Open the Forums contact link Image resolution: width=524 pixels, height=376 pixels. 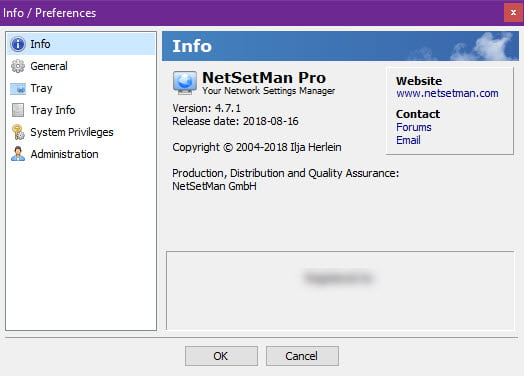click(414, 127)
